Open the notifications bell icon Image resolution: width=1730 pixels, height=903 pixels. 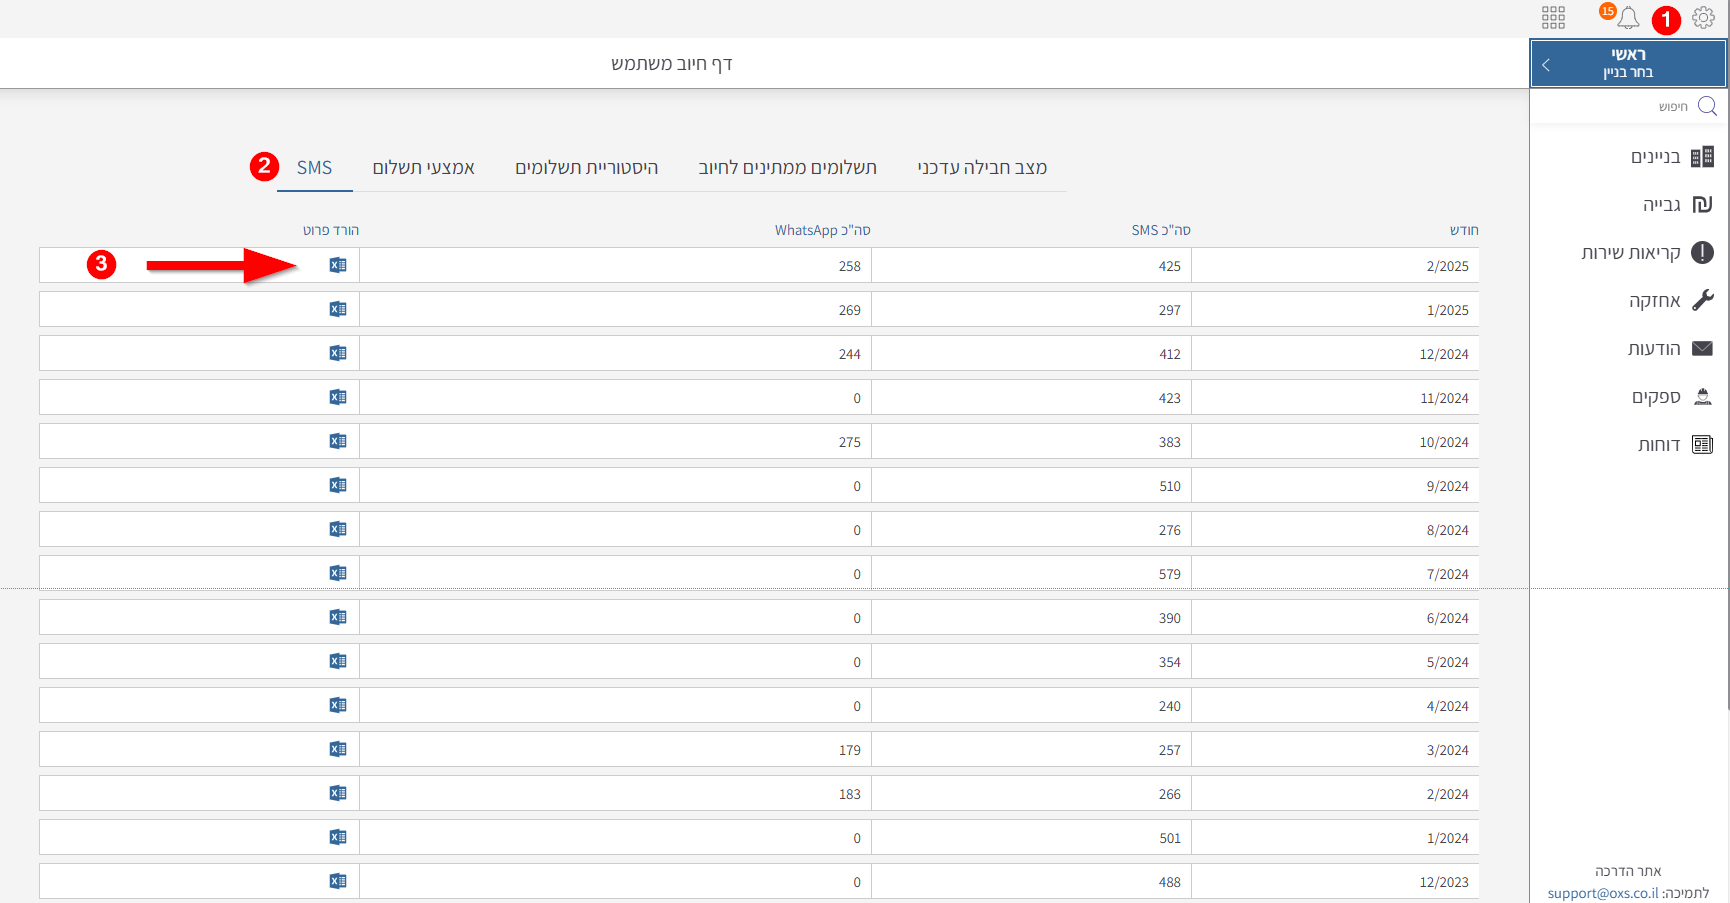pos(1628,17)
